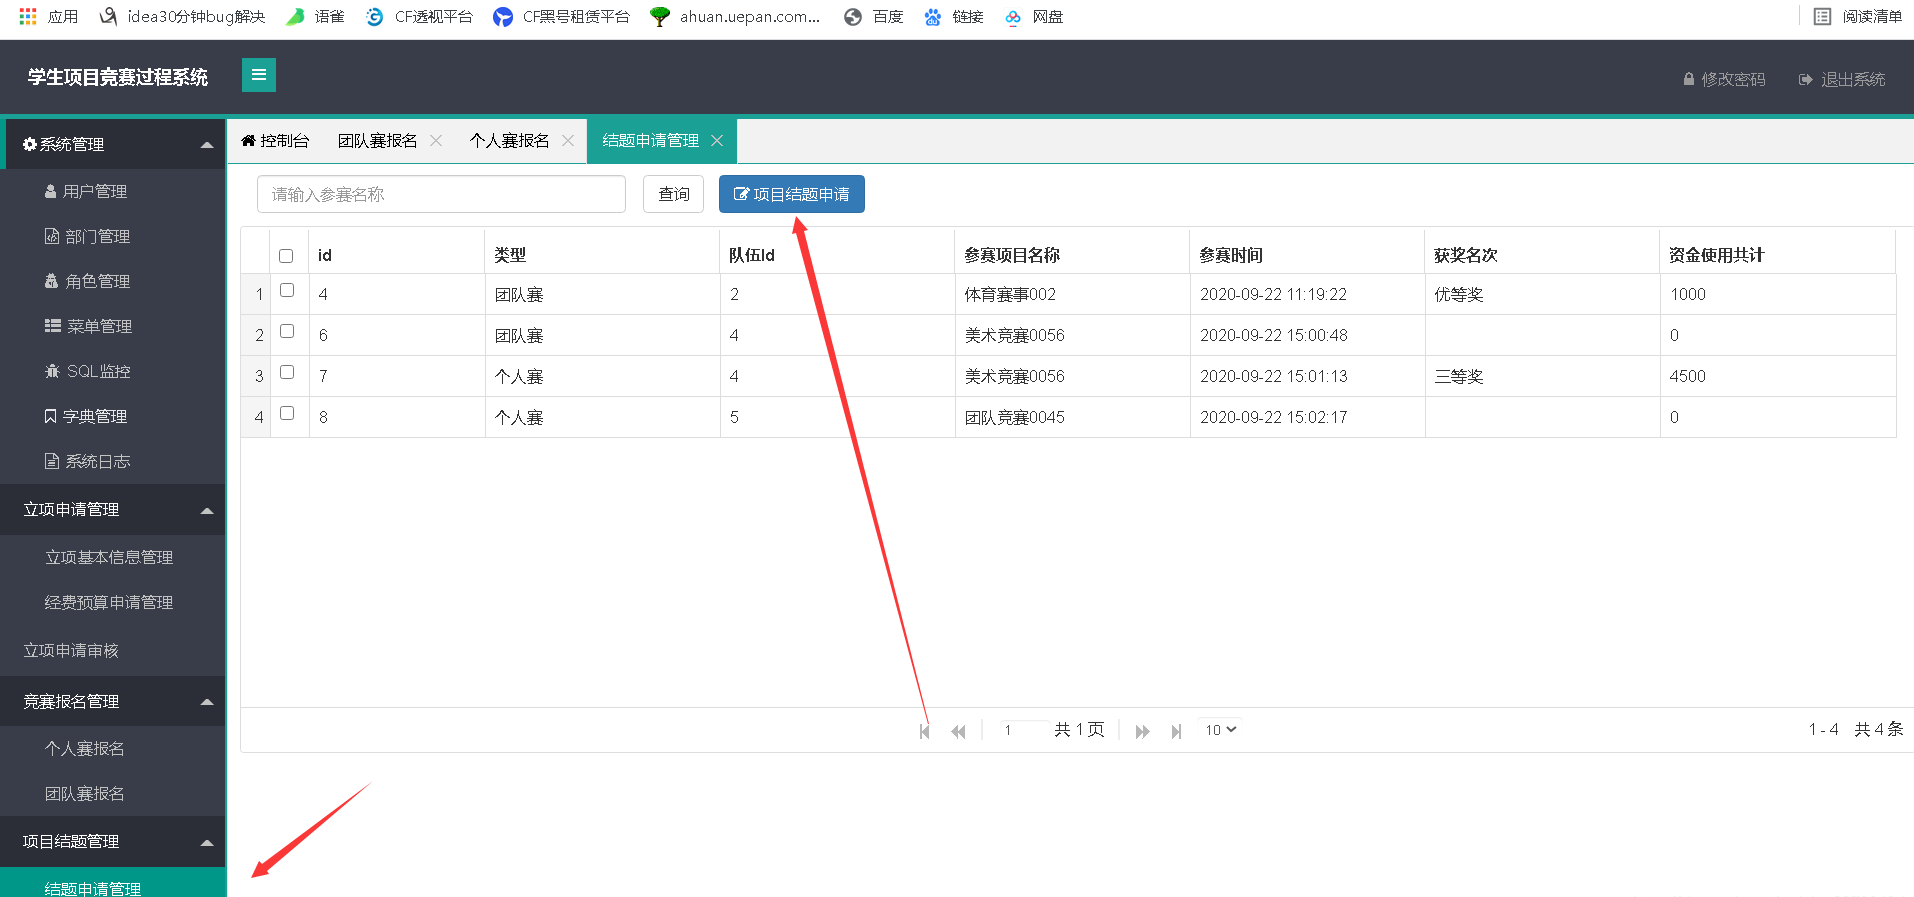Open the 阅读清单 reading list
Image resolution: width=1914 pixels, height=897 pixels.
coord(1858,17)
